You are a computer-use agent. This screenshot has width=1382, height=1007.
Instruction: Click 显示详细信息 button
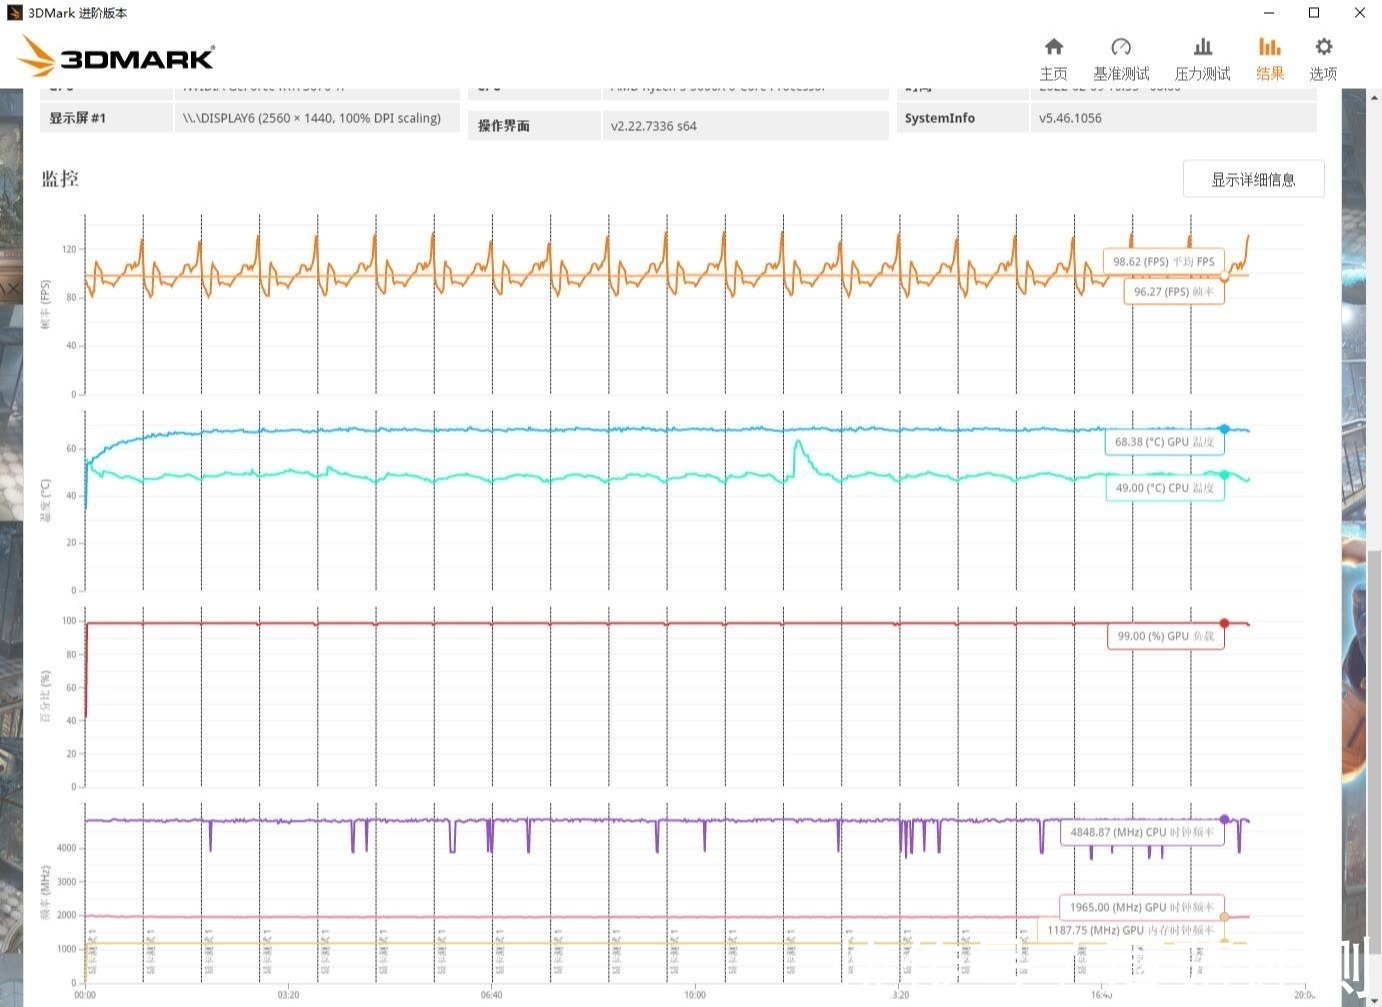pos(1253,179)
